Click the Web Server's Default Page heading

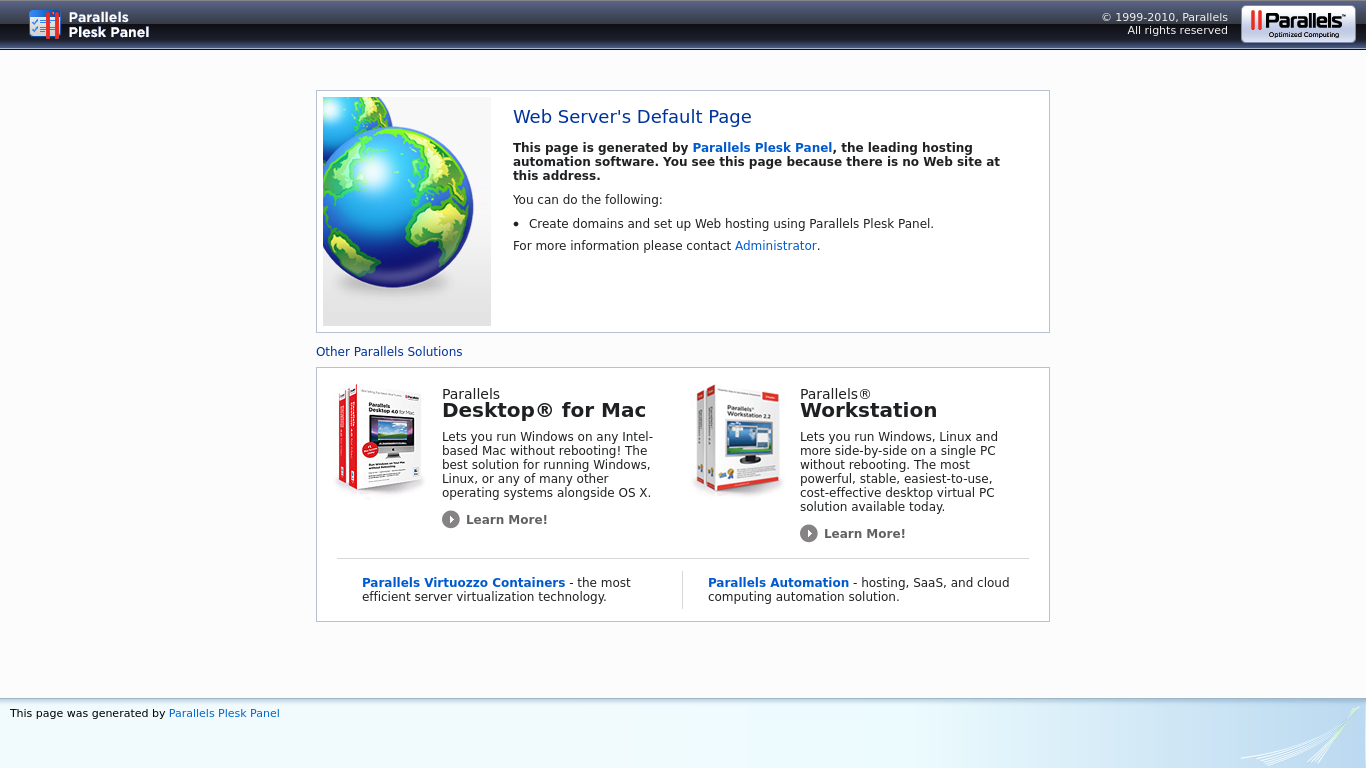[x=632, y=116]
